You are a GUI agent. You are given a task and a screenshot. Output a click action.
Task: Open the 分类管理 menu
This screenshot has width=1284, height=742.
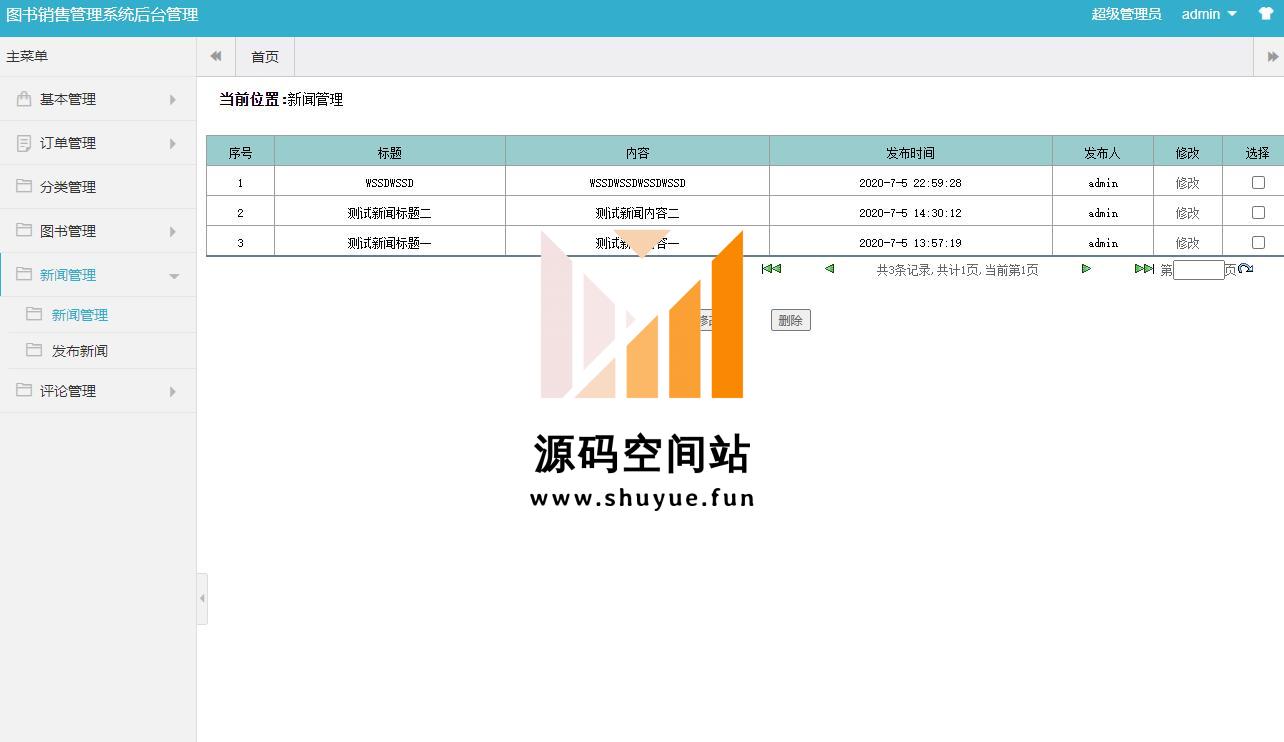click(x=98, y=187)
